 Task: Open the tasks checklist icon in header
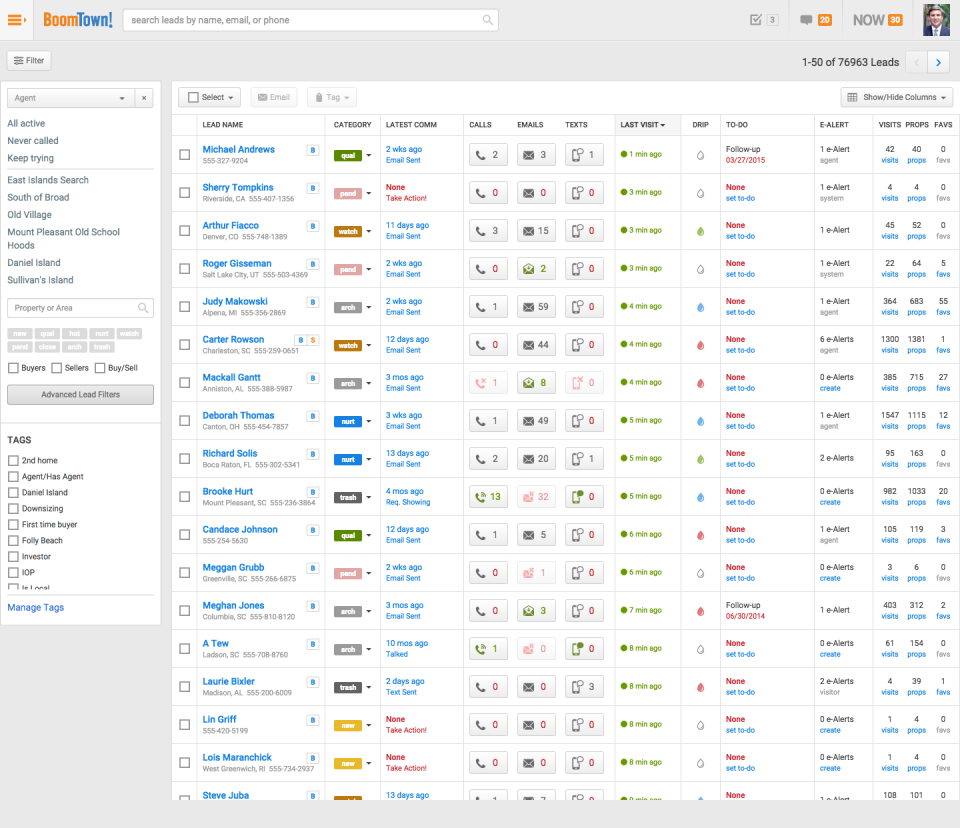(x=757, y=20)
